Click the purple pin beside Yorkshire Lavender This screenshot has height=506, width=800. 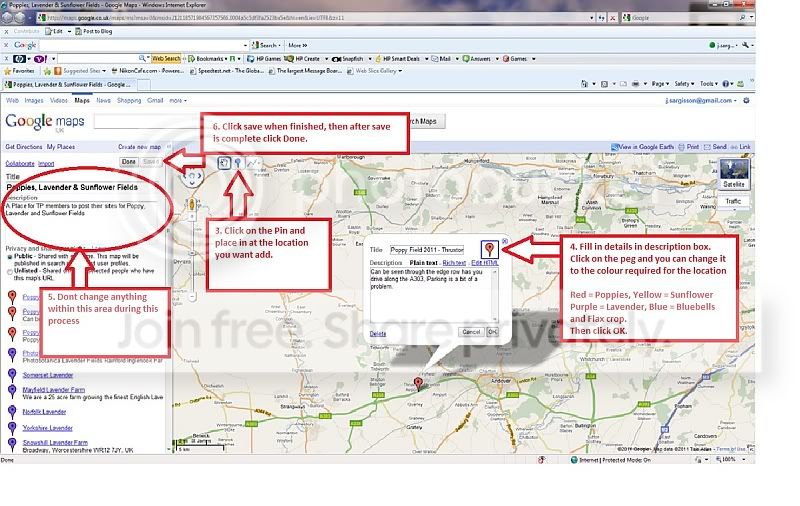click(x=12, y=427)
